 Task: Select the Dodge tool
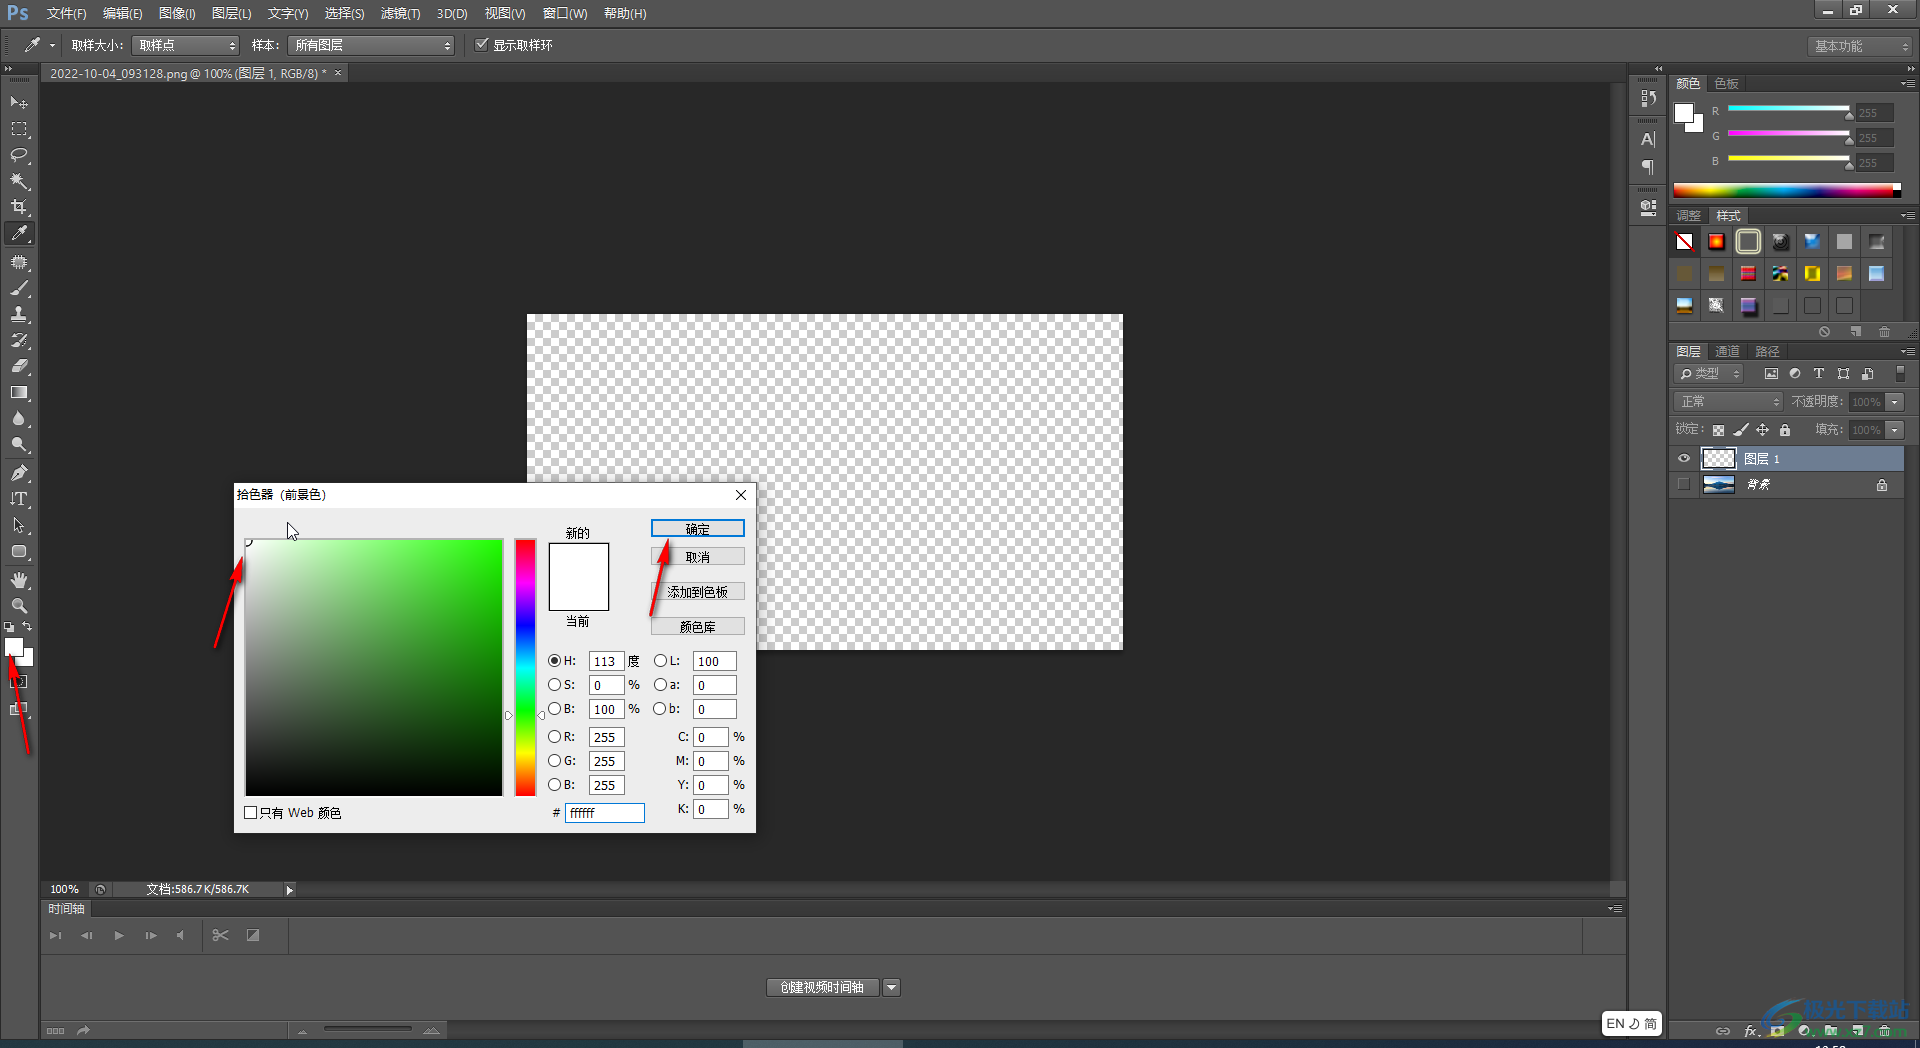(19, 444)
